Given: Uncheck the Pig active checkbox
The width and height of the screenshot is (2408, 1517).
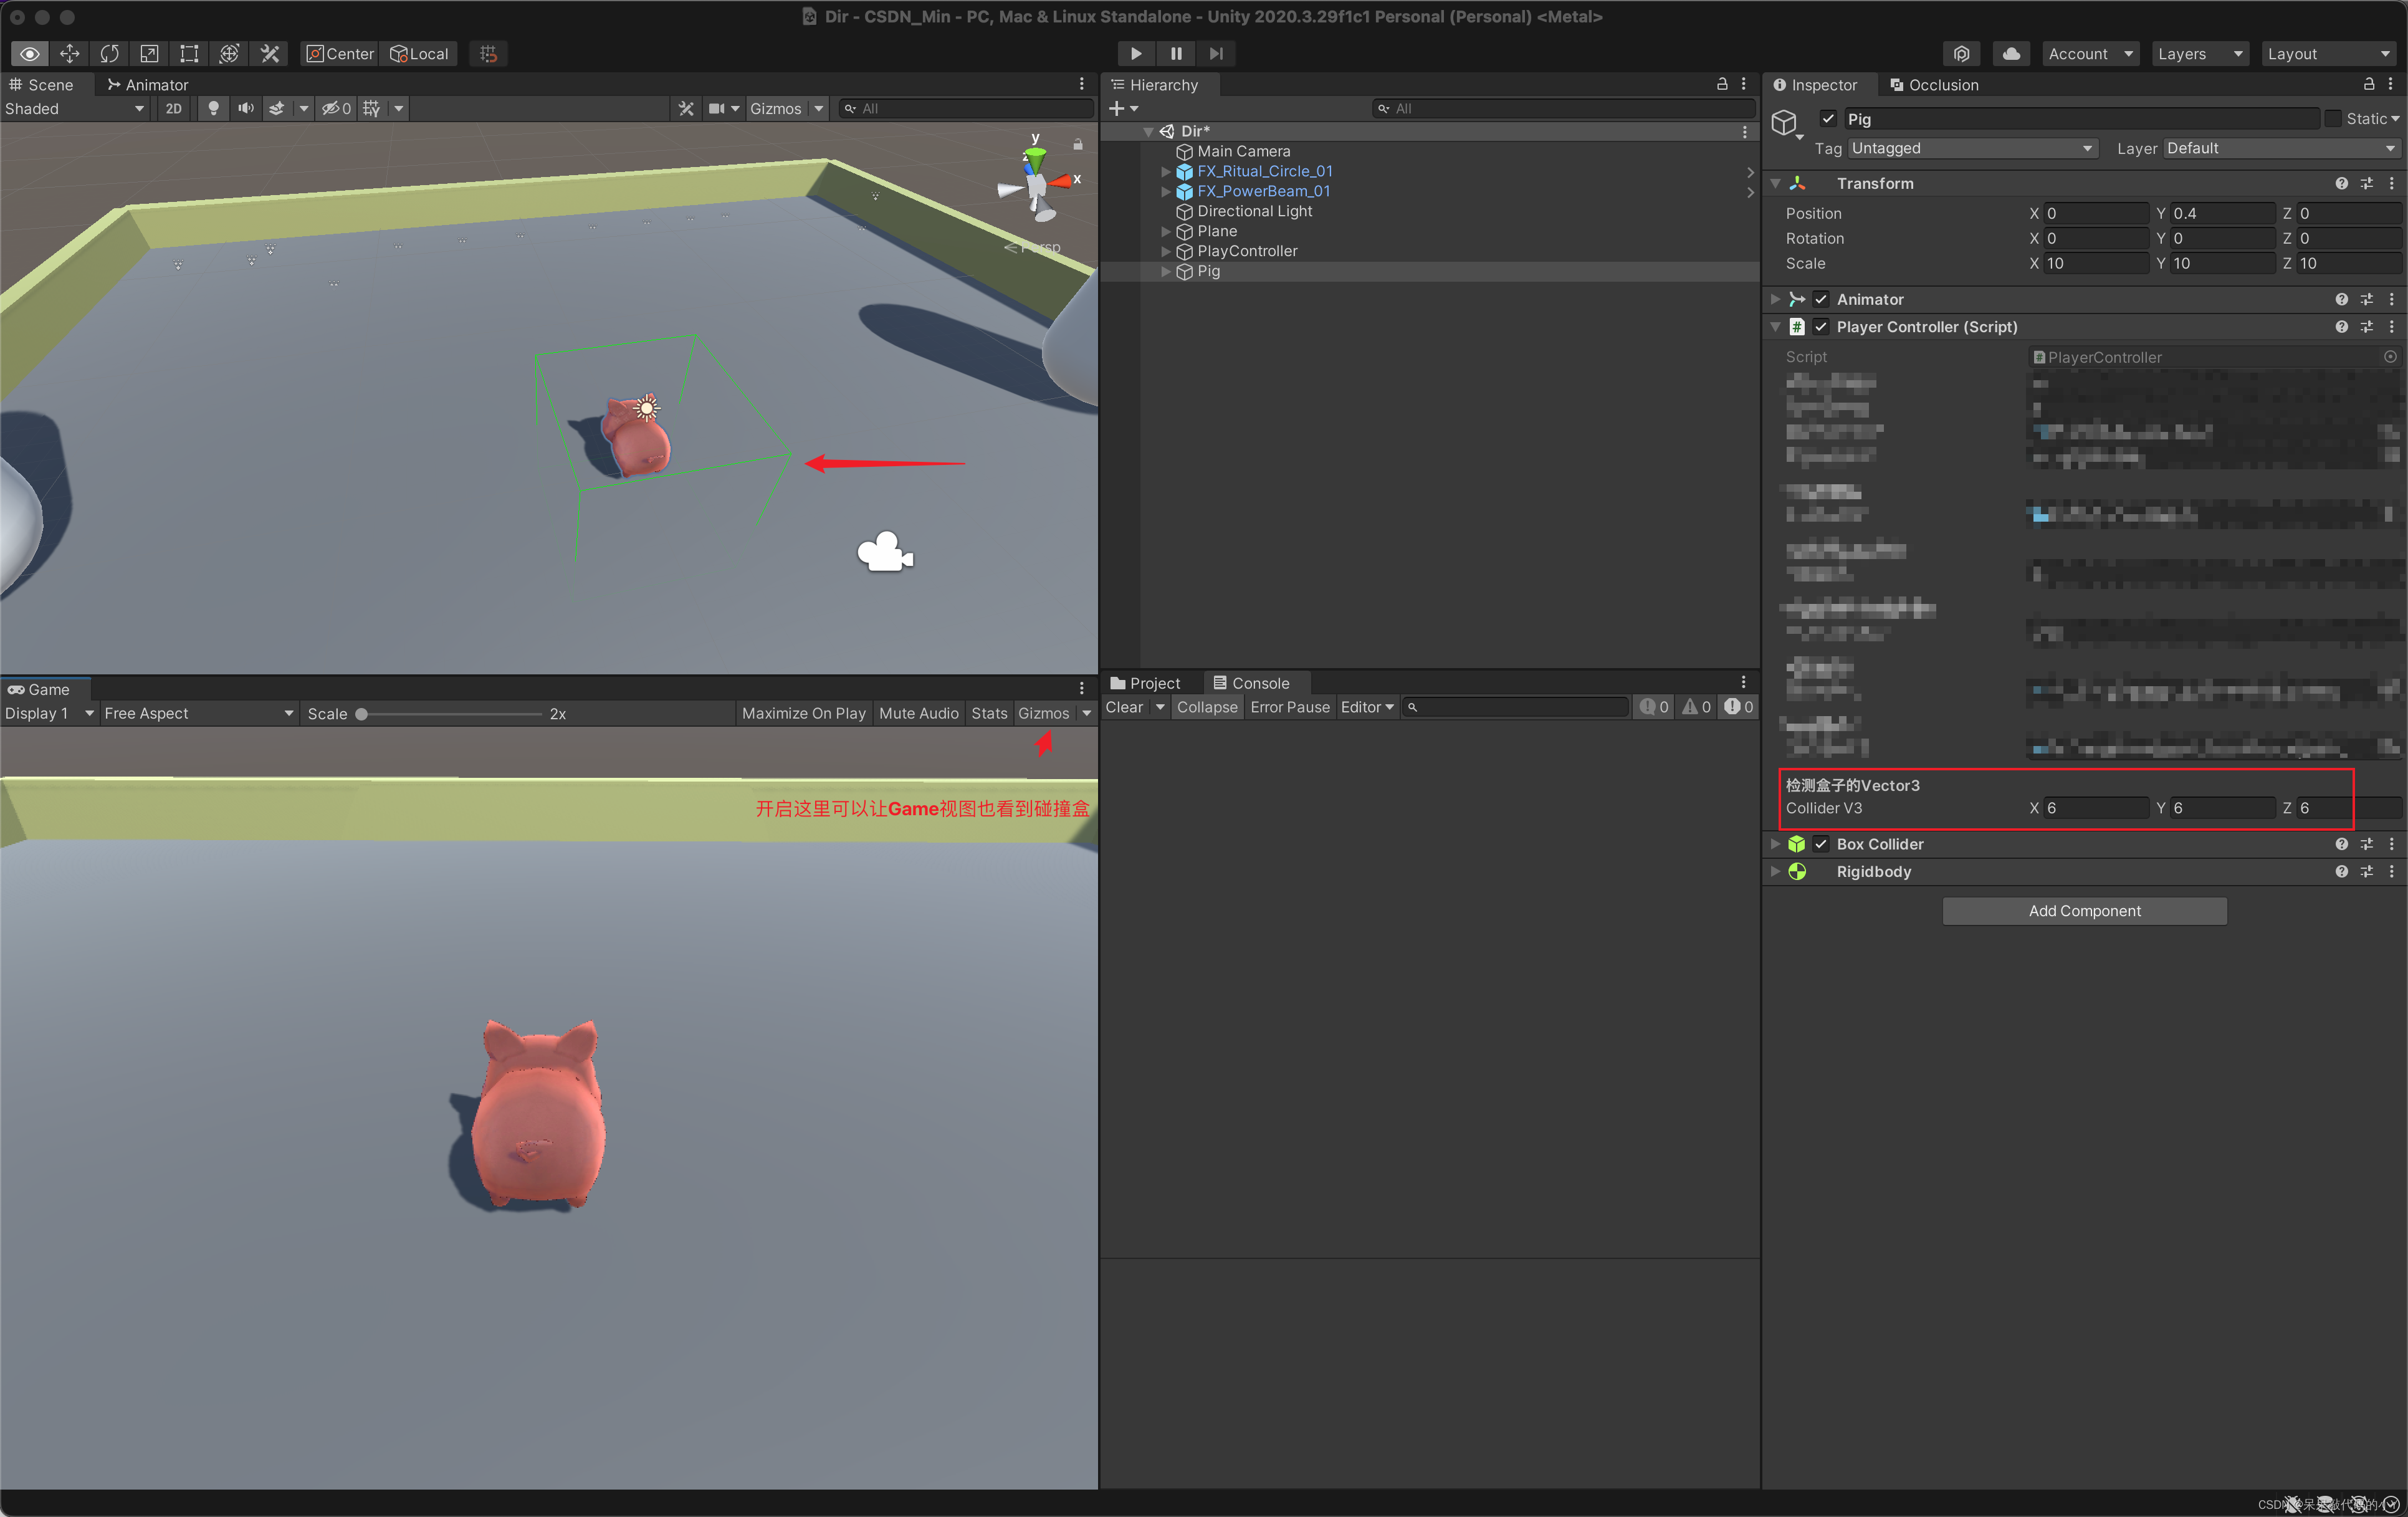Looking at the screenshot, I should coord(1828,119).
